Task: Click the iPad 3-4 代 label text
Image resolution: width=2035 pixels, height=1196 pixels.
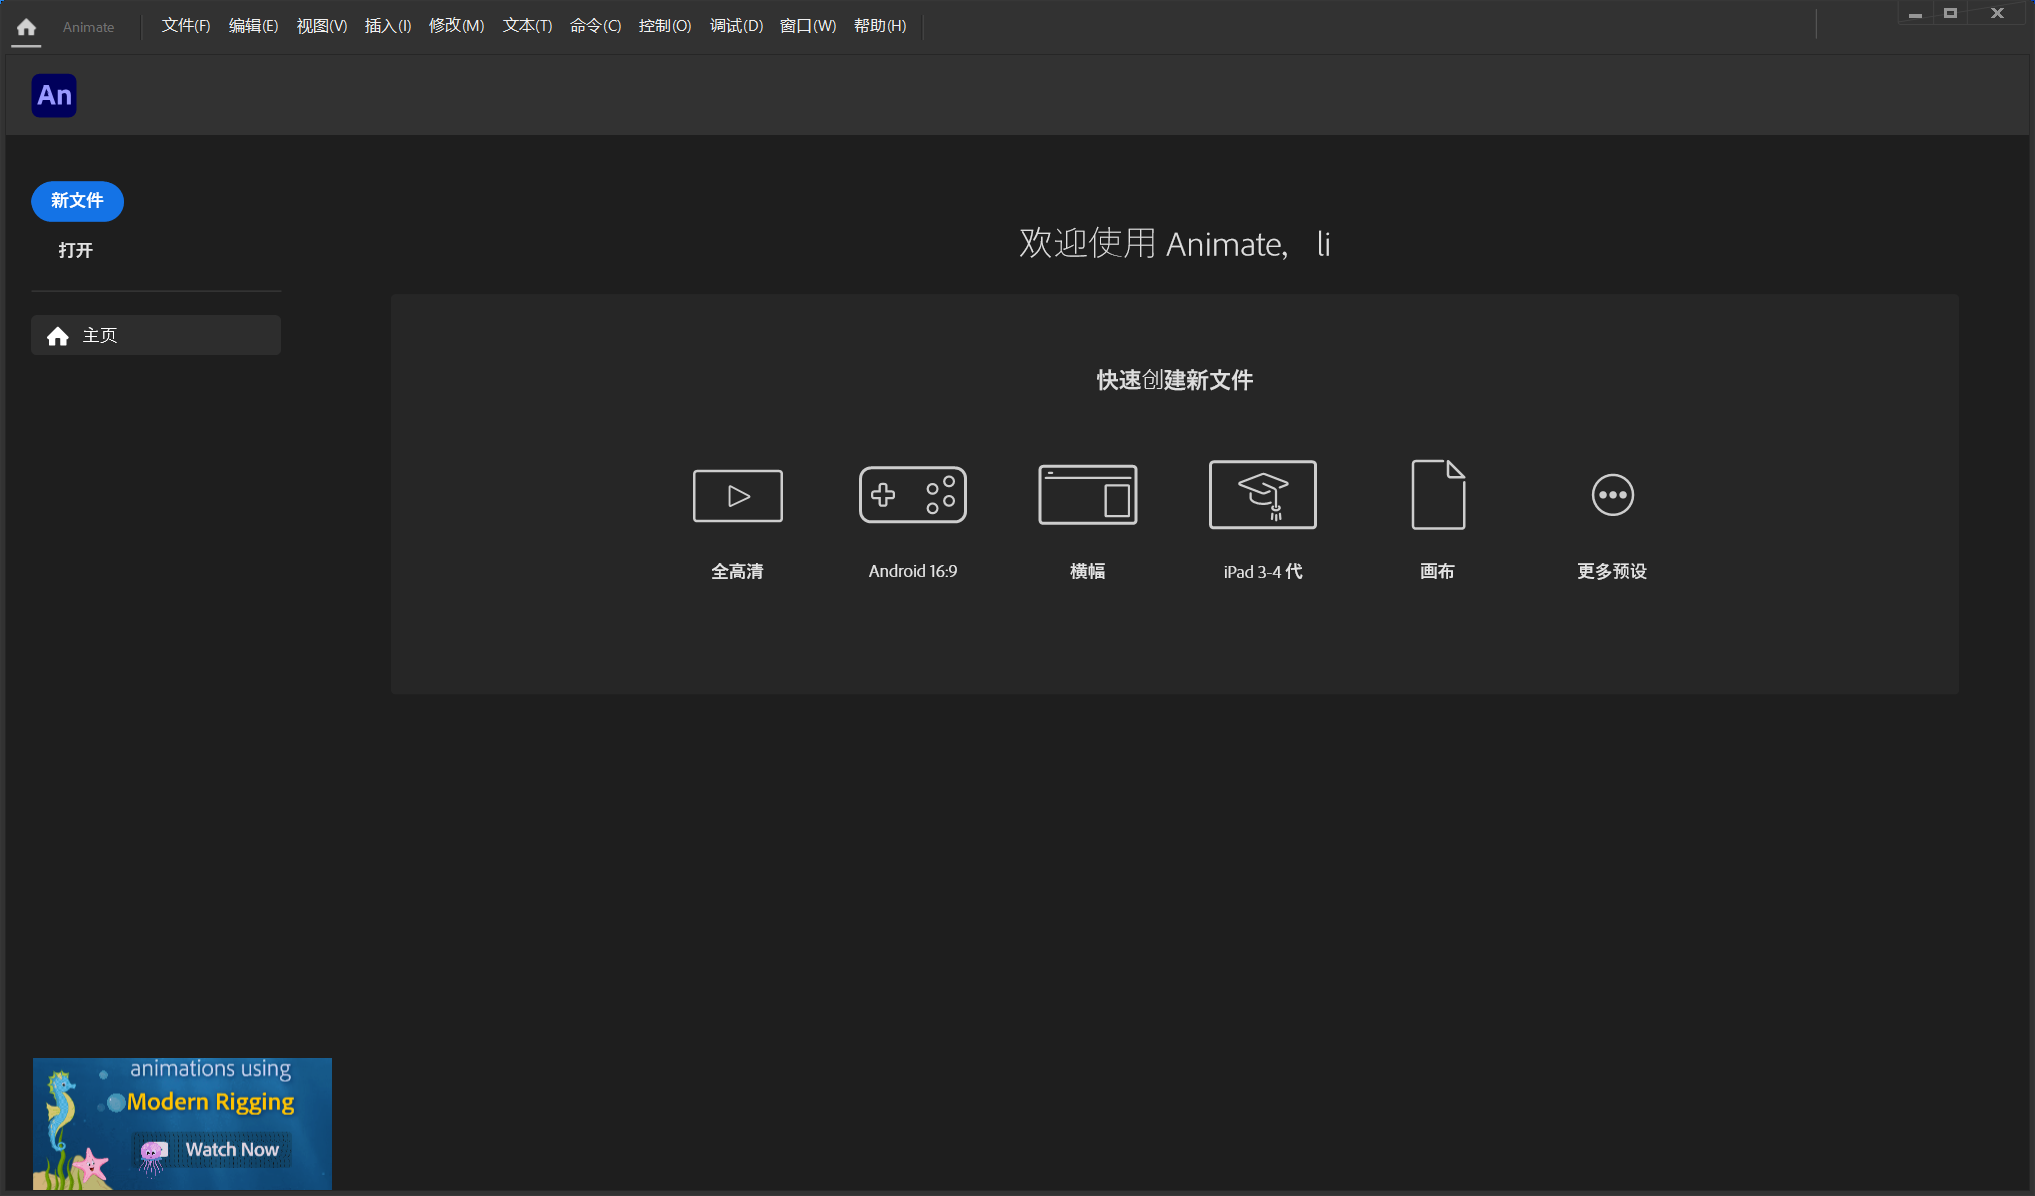Action: (1263, 572)
